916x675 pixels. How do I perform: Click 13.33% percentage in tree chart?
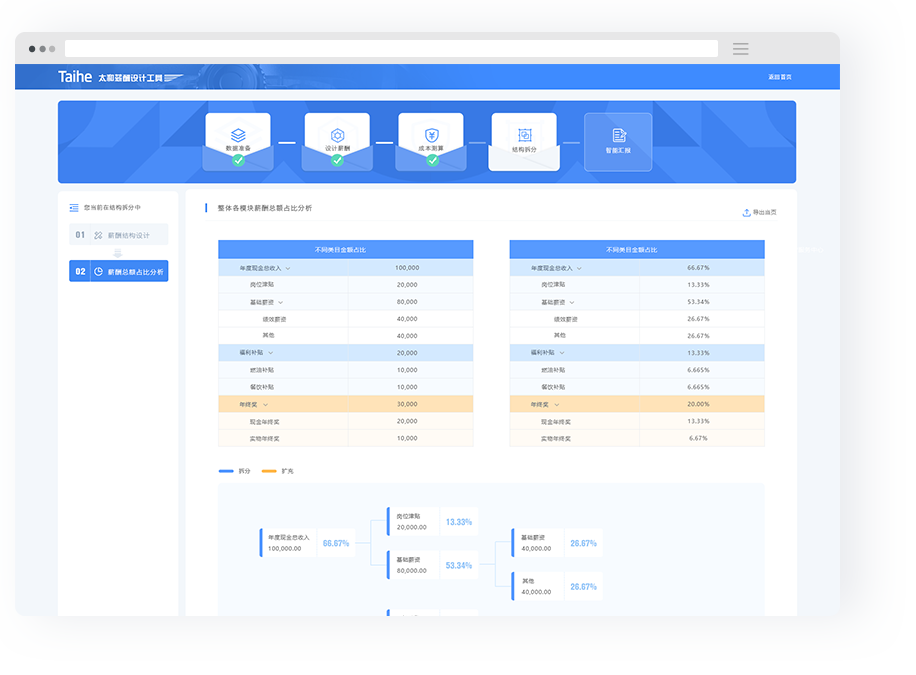459,522
